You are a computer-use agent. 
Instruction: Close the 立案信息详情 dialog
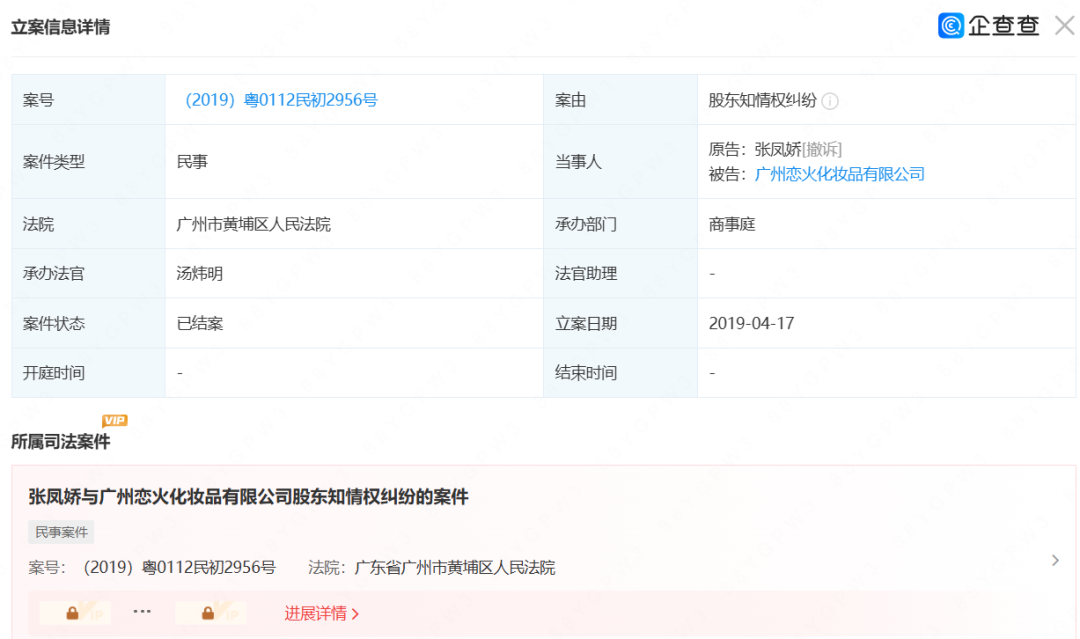tap(1064, 25)
